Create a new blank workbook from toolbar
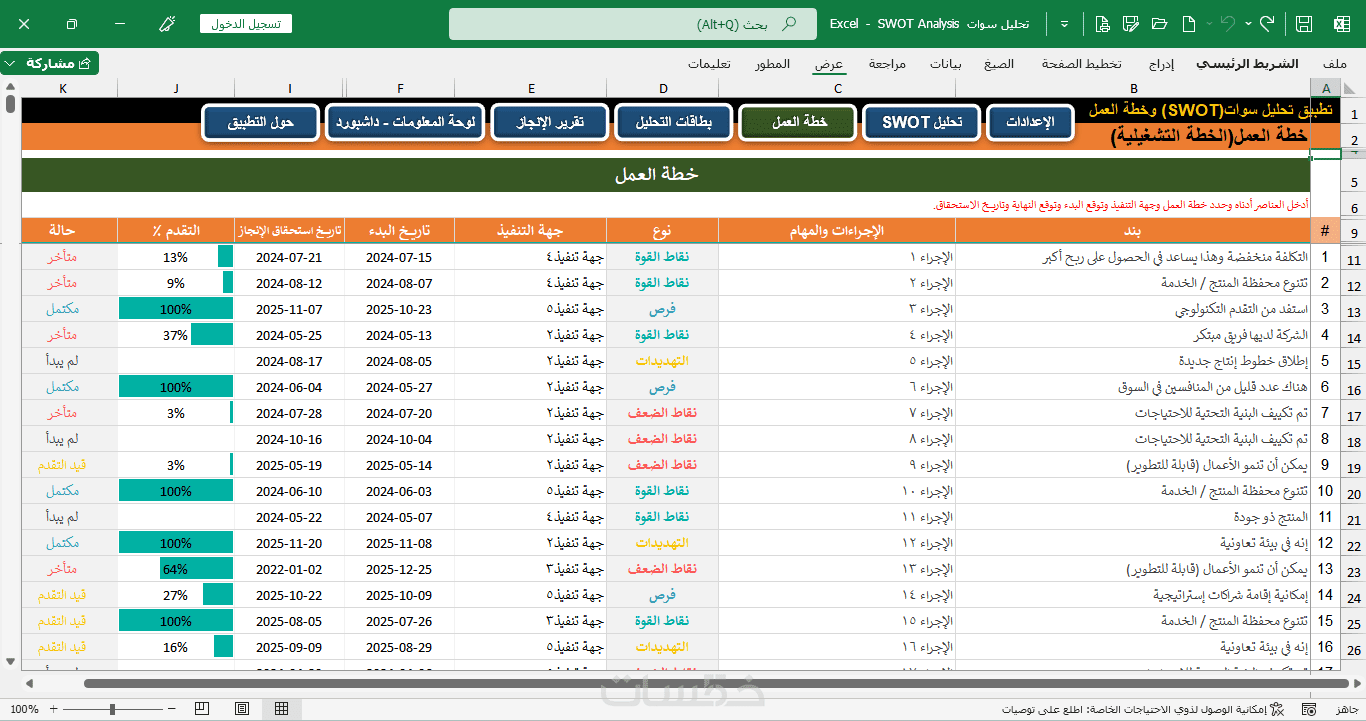1366x721 pixels. point(1189,23)
